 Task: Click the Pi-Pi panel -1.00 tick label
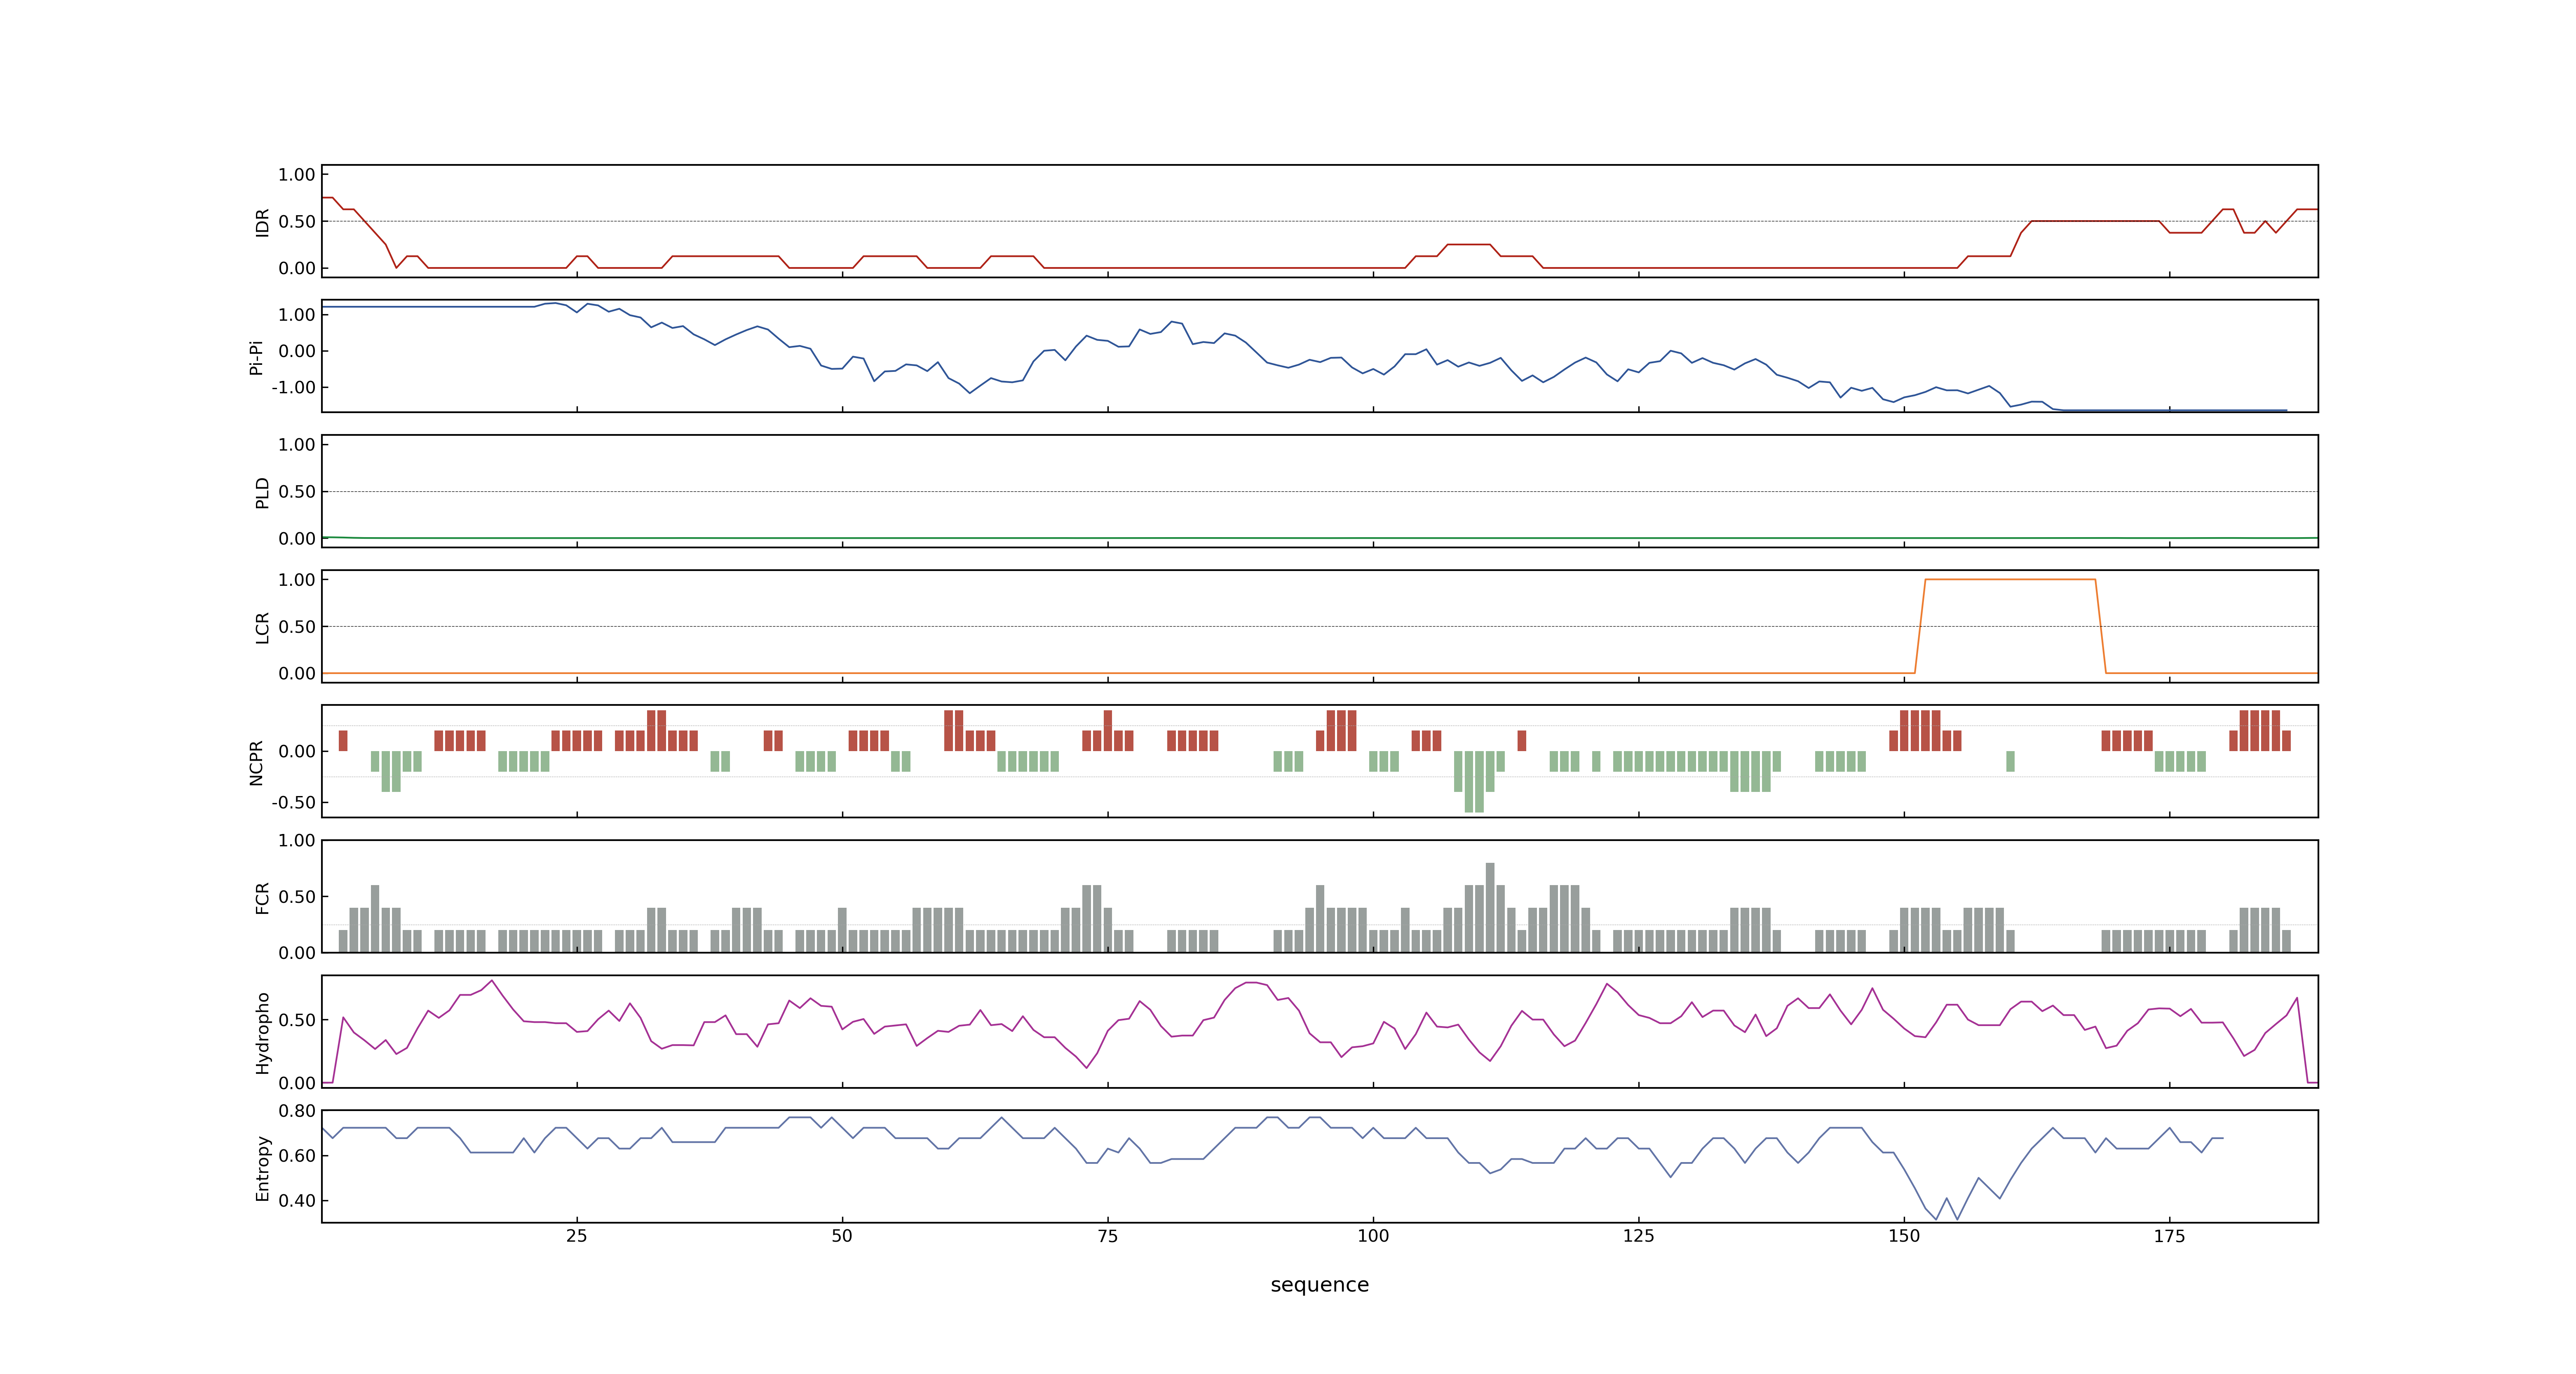coord(293,387)
